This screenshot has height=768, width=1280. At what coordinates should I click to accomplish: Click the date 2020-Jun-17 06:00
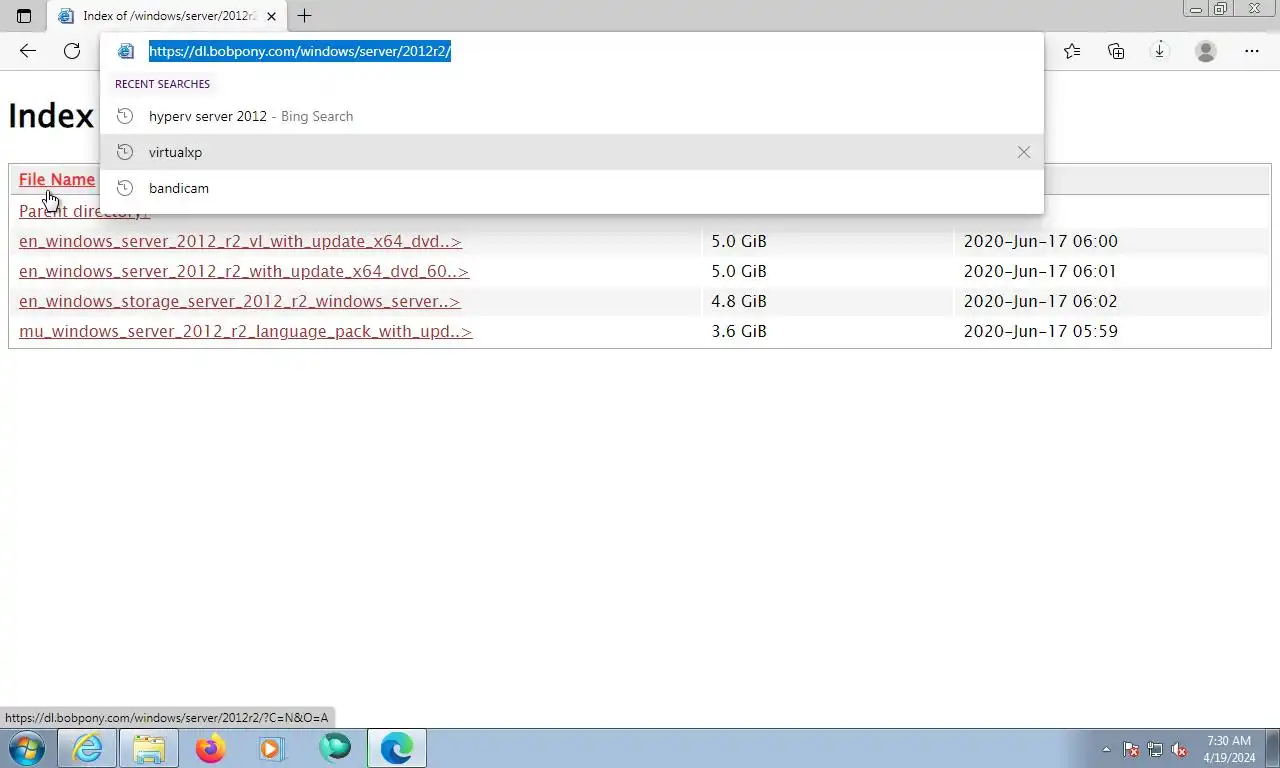[1040, 241]
